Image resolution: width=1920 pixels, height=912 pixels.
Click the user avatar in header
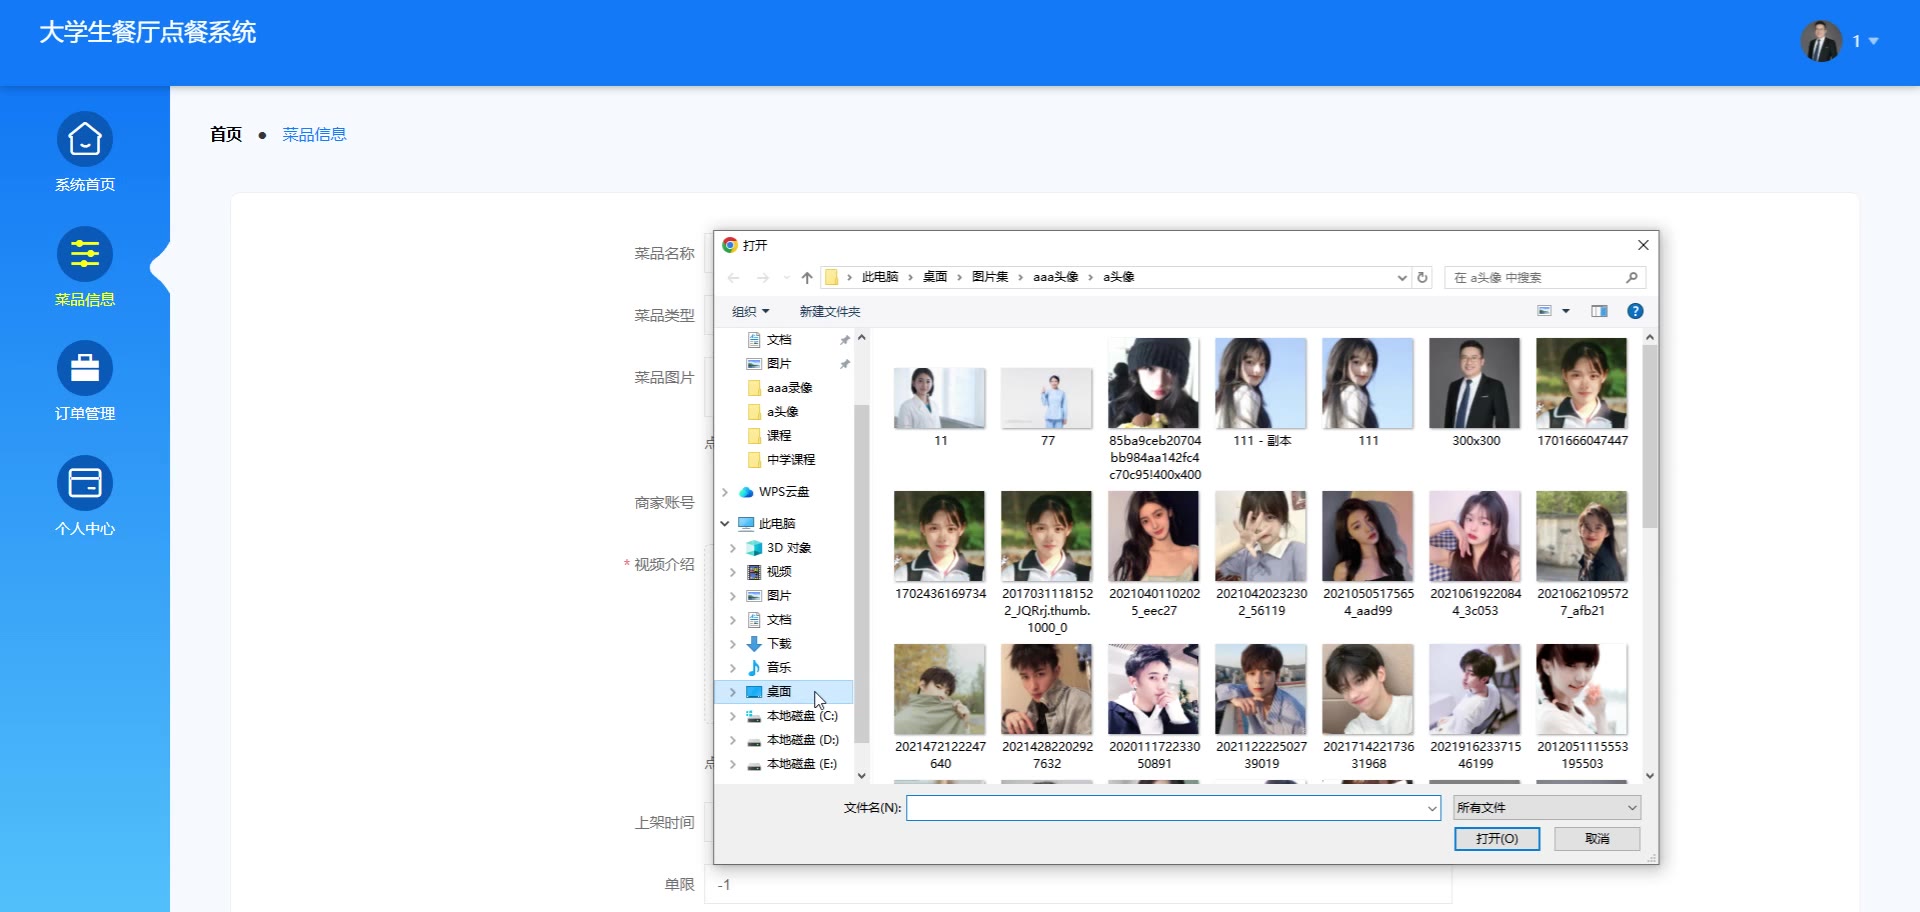coord(1821,41)
